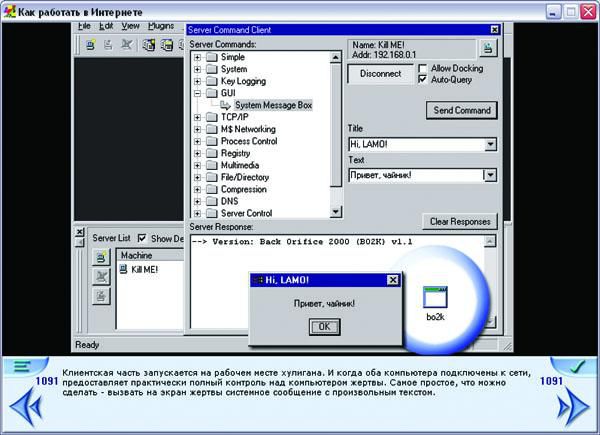Enable the Allow Docking checkbox
Viewport: 600px width, 435px height.
pyautogui.click(x=423, y=67)
